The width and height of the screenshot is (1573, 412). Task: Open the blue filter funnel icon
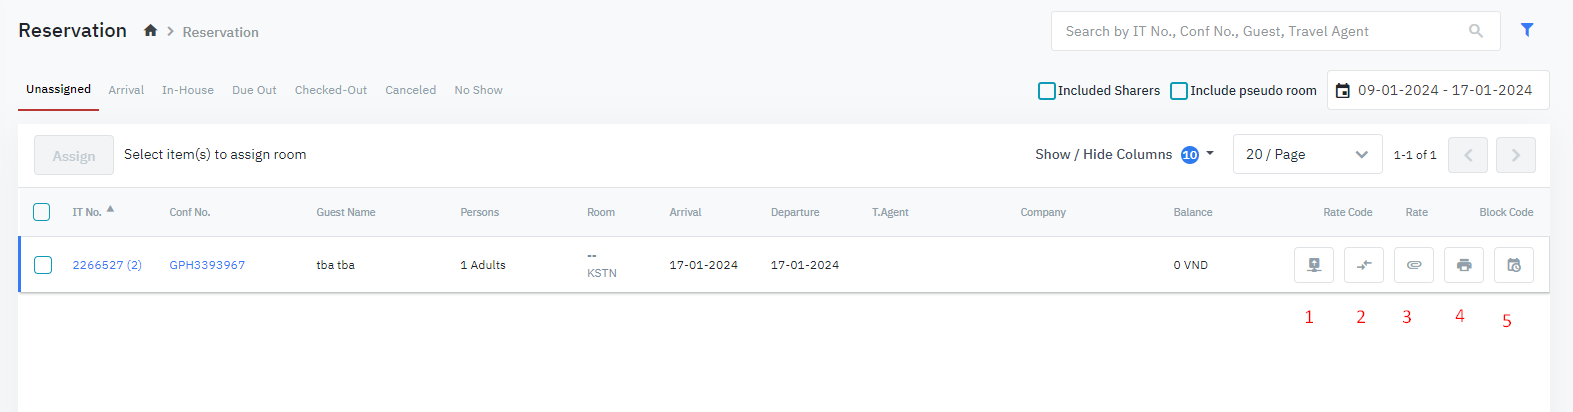pyautogui.click(x=1527, y=30)
